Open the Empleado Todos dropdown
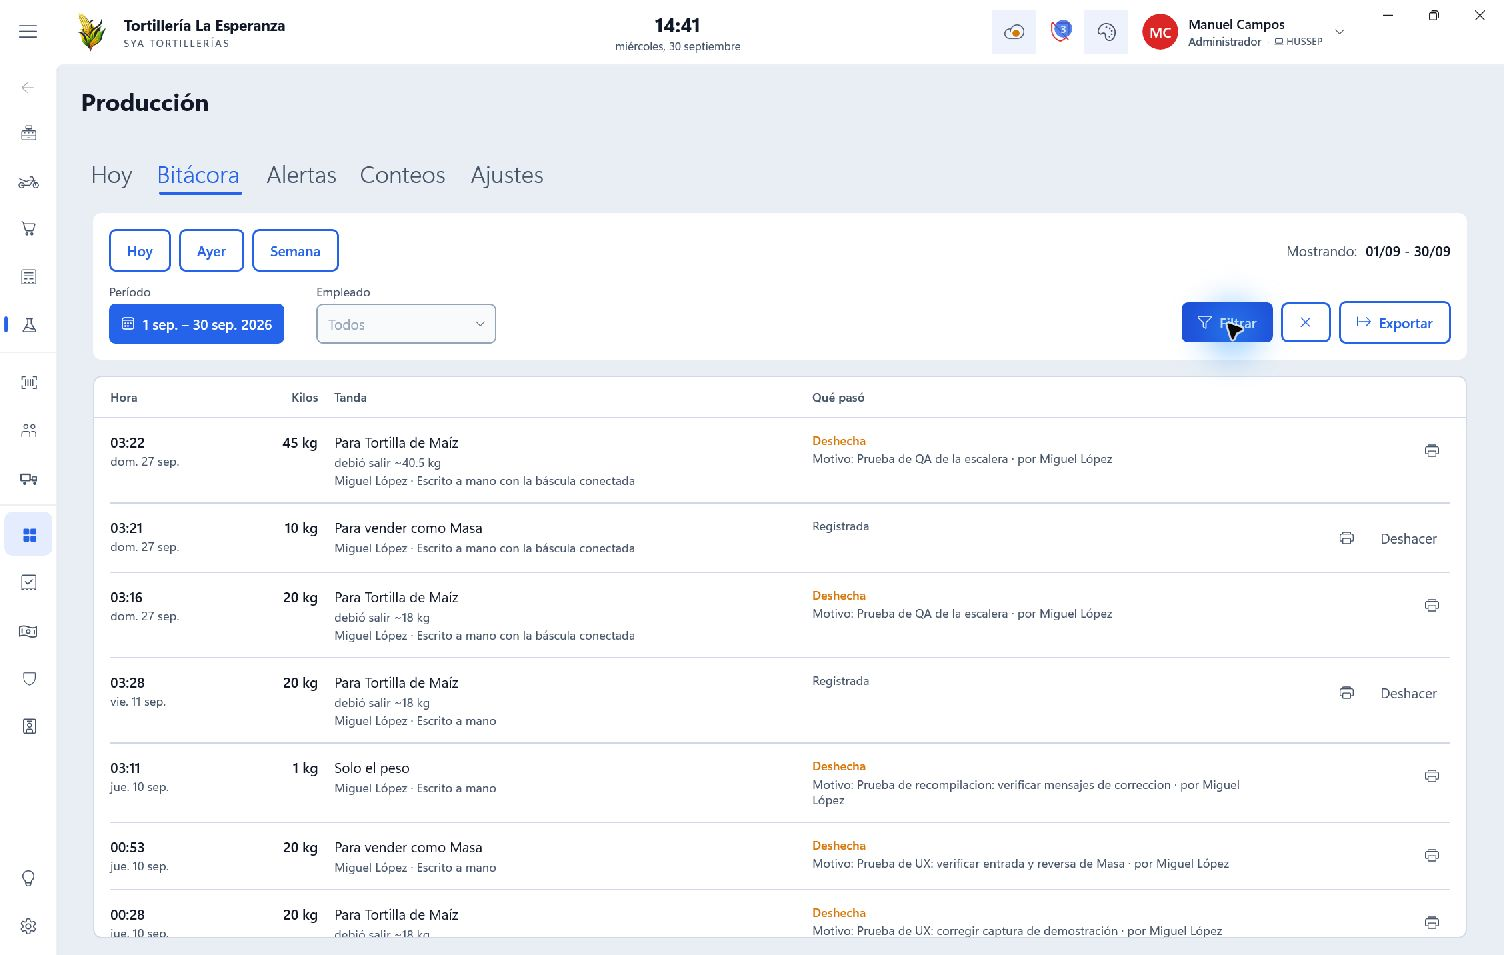The image size is (1504, 955). 406,324
